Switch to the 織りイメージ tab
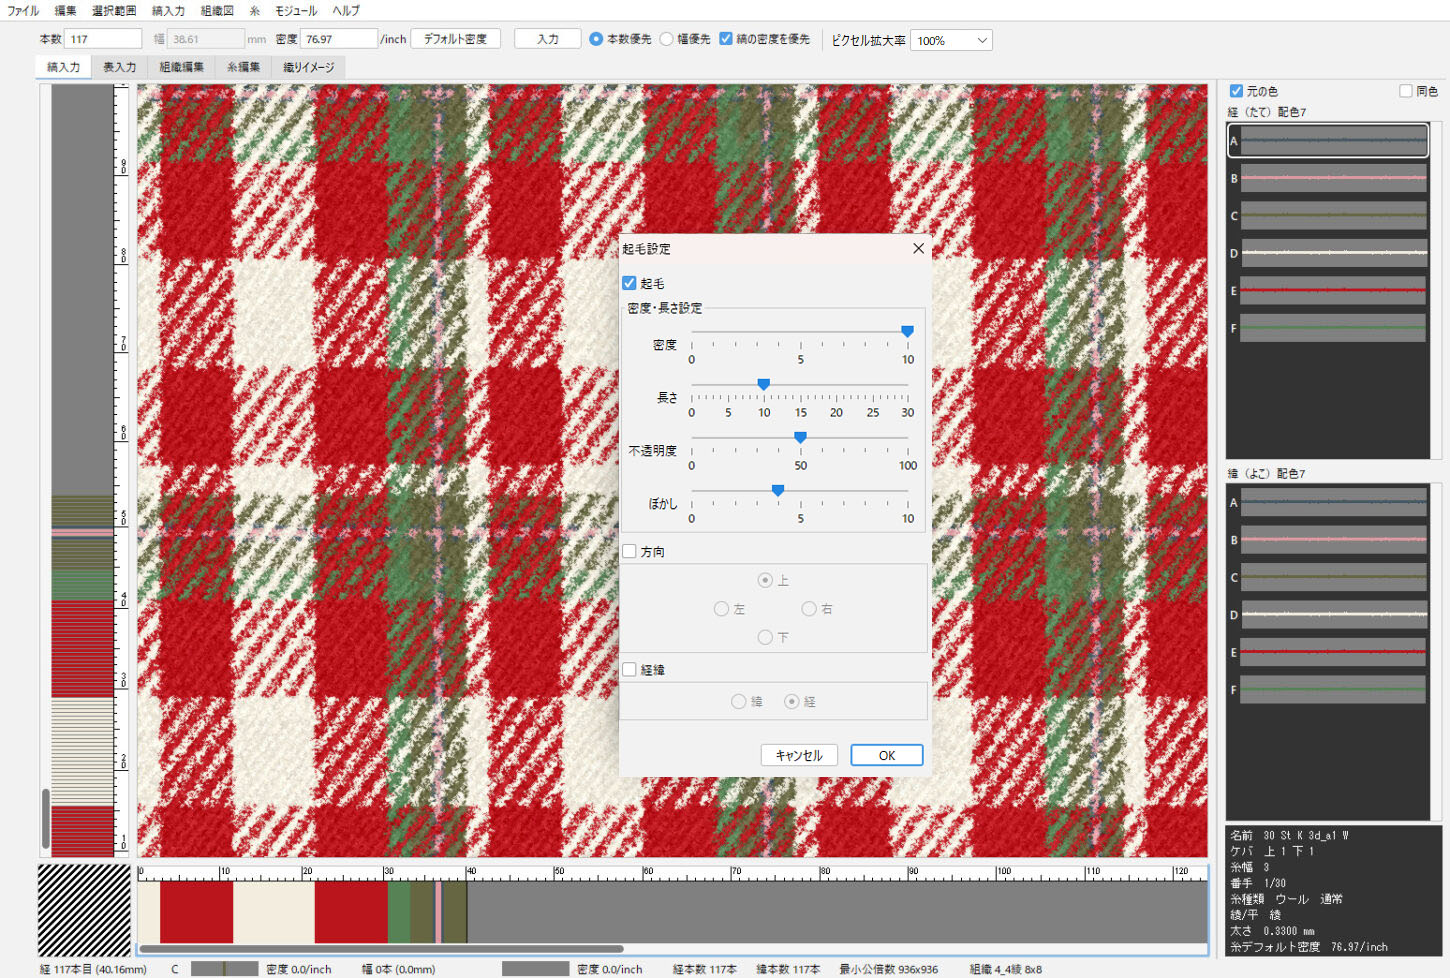The height and width of the screenshot is (978, 1450). pyautogui.click(x=308, y=67)
